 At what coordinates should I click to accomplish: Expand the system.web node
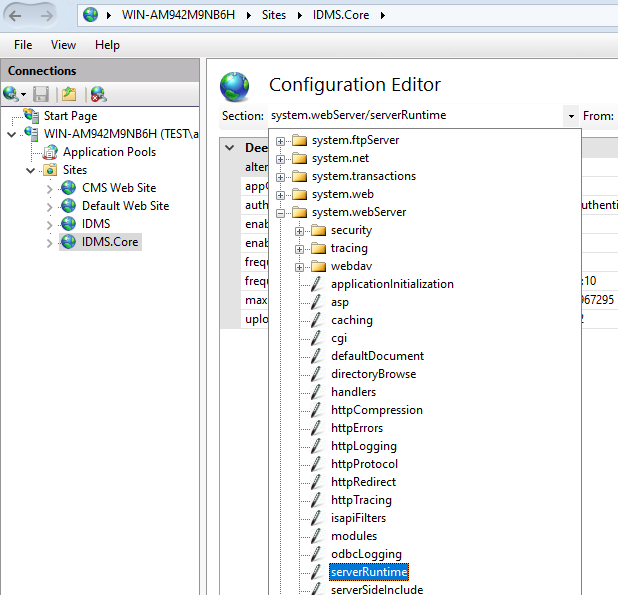point(280,195)
